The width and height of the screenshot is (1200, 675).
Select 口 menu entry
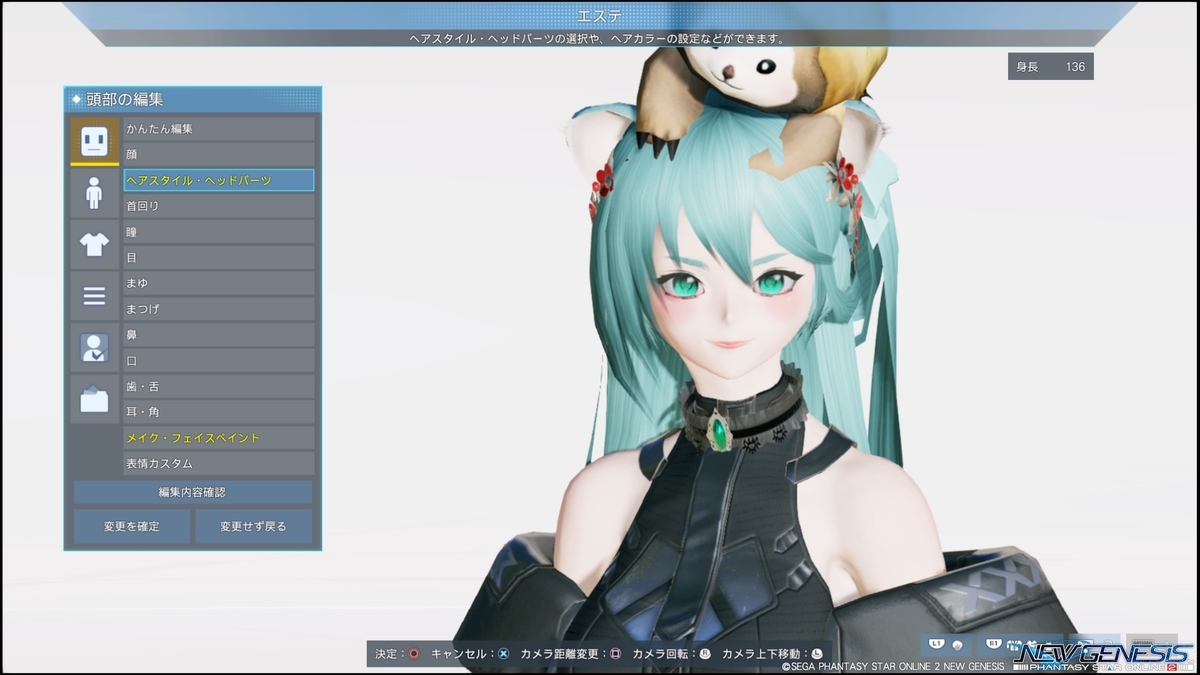(x=218, y=360)
